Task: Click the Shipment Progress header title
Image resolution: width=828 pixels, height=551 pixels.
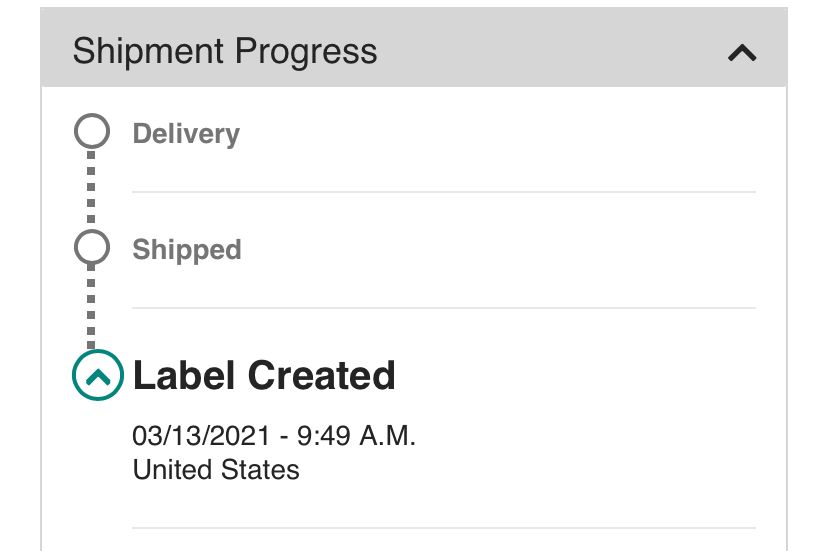Action: pyautogui.click(x=225, y=51)
